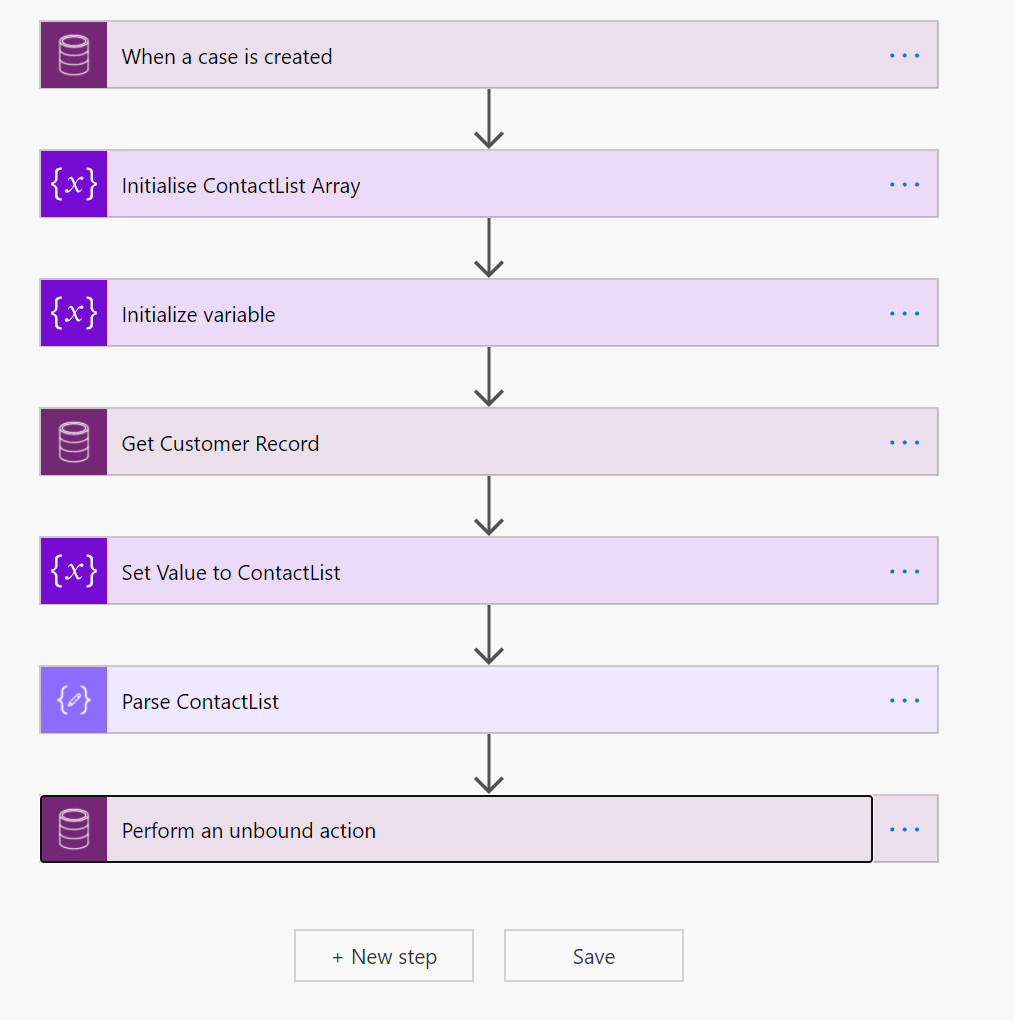Screen dimensions: 1014x1020
Task: Save the flow
Action: coord(594,957)
